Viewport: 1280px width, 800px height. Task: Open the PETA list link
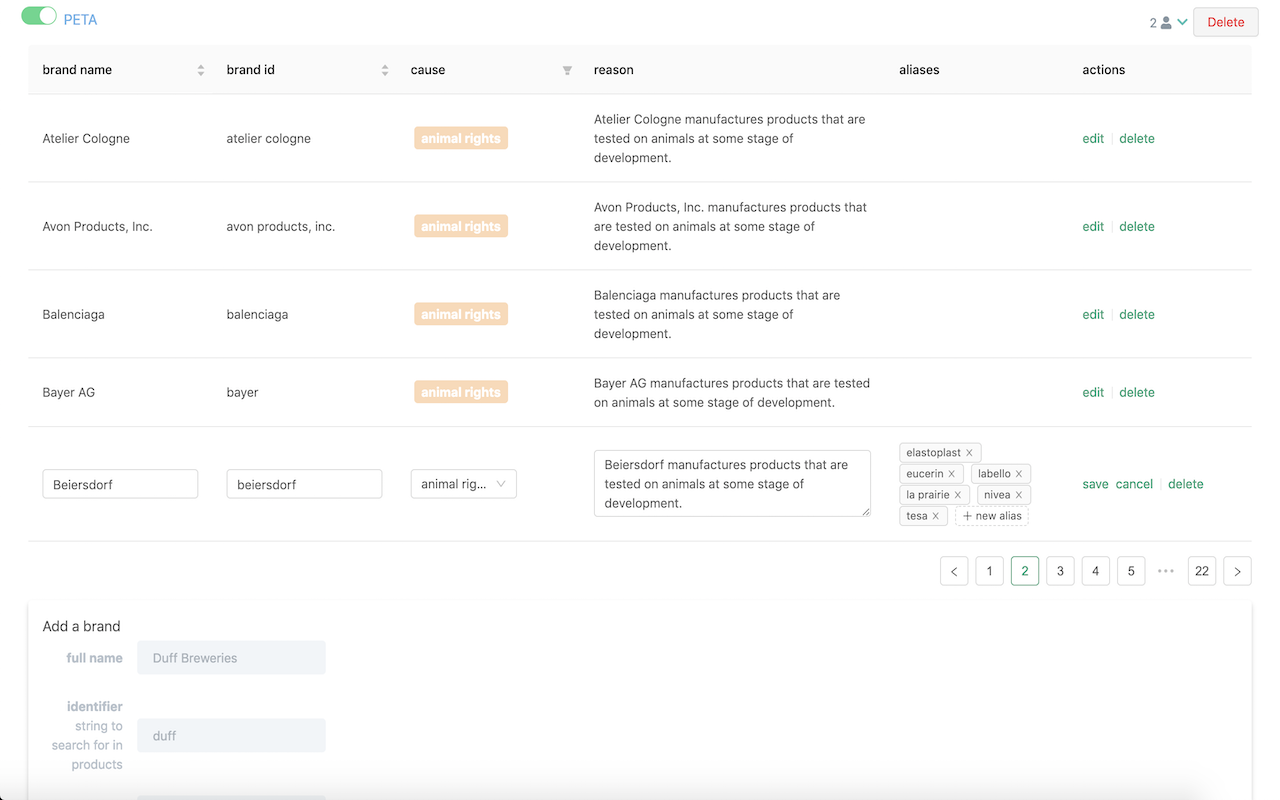point(80,20)
